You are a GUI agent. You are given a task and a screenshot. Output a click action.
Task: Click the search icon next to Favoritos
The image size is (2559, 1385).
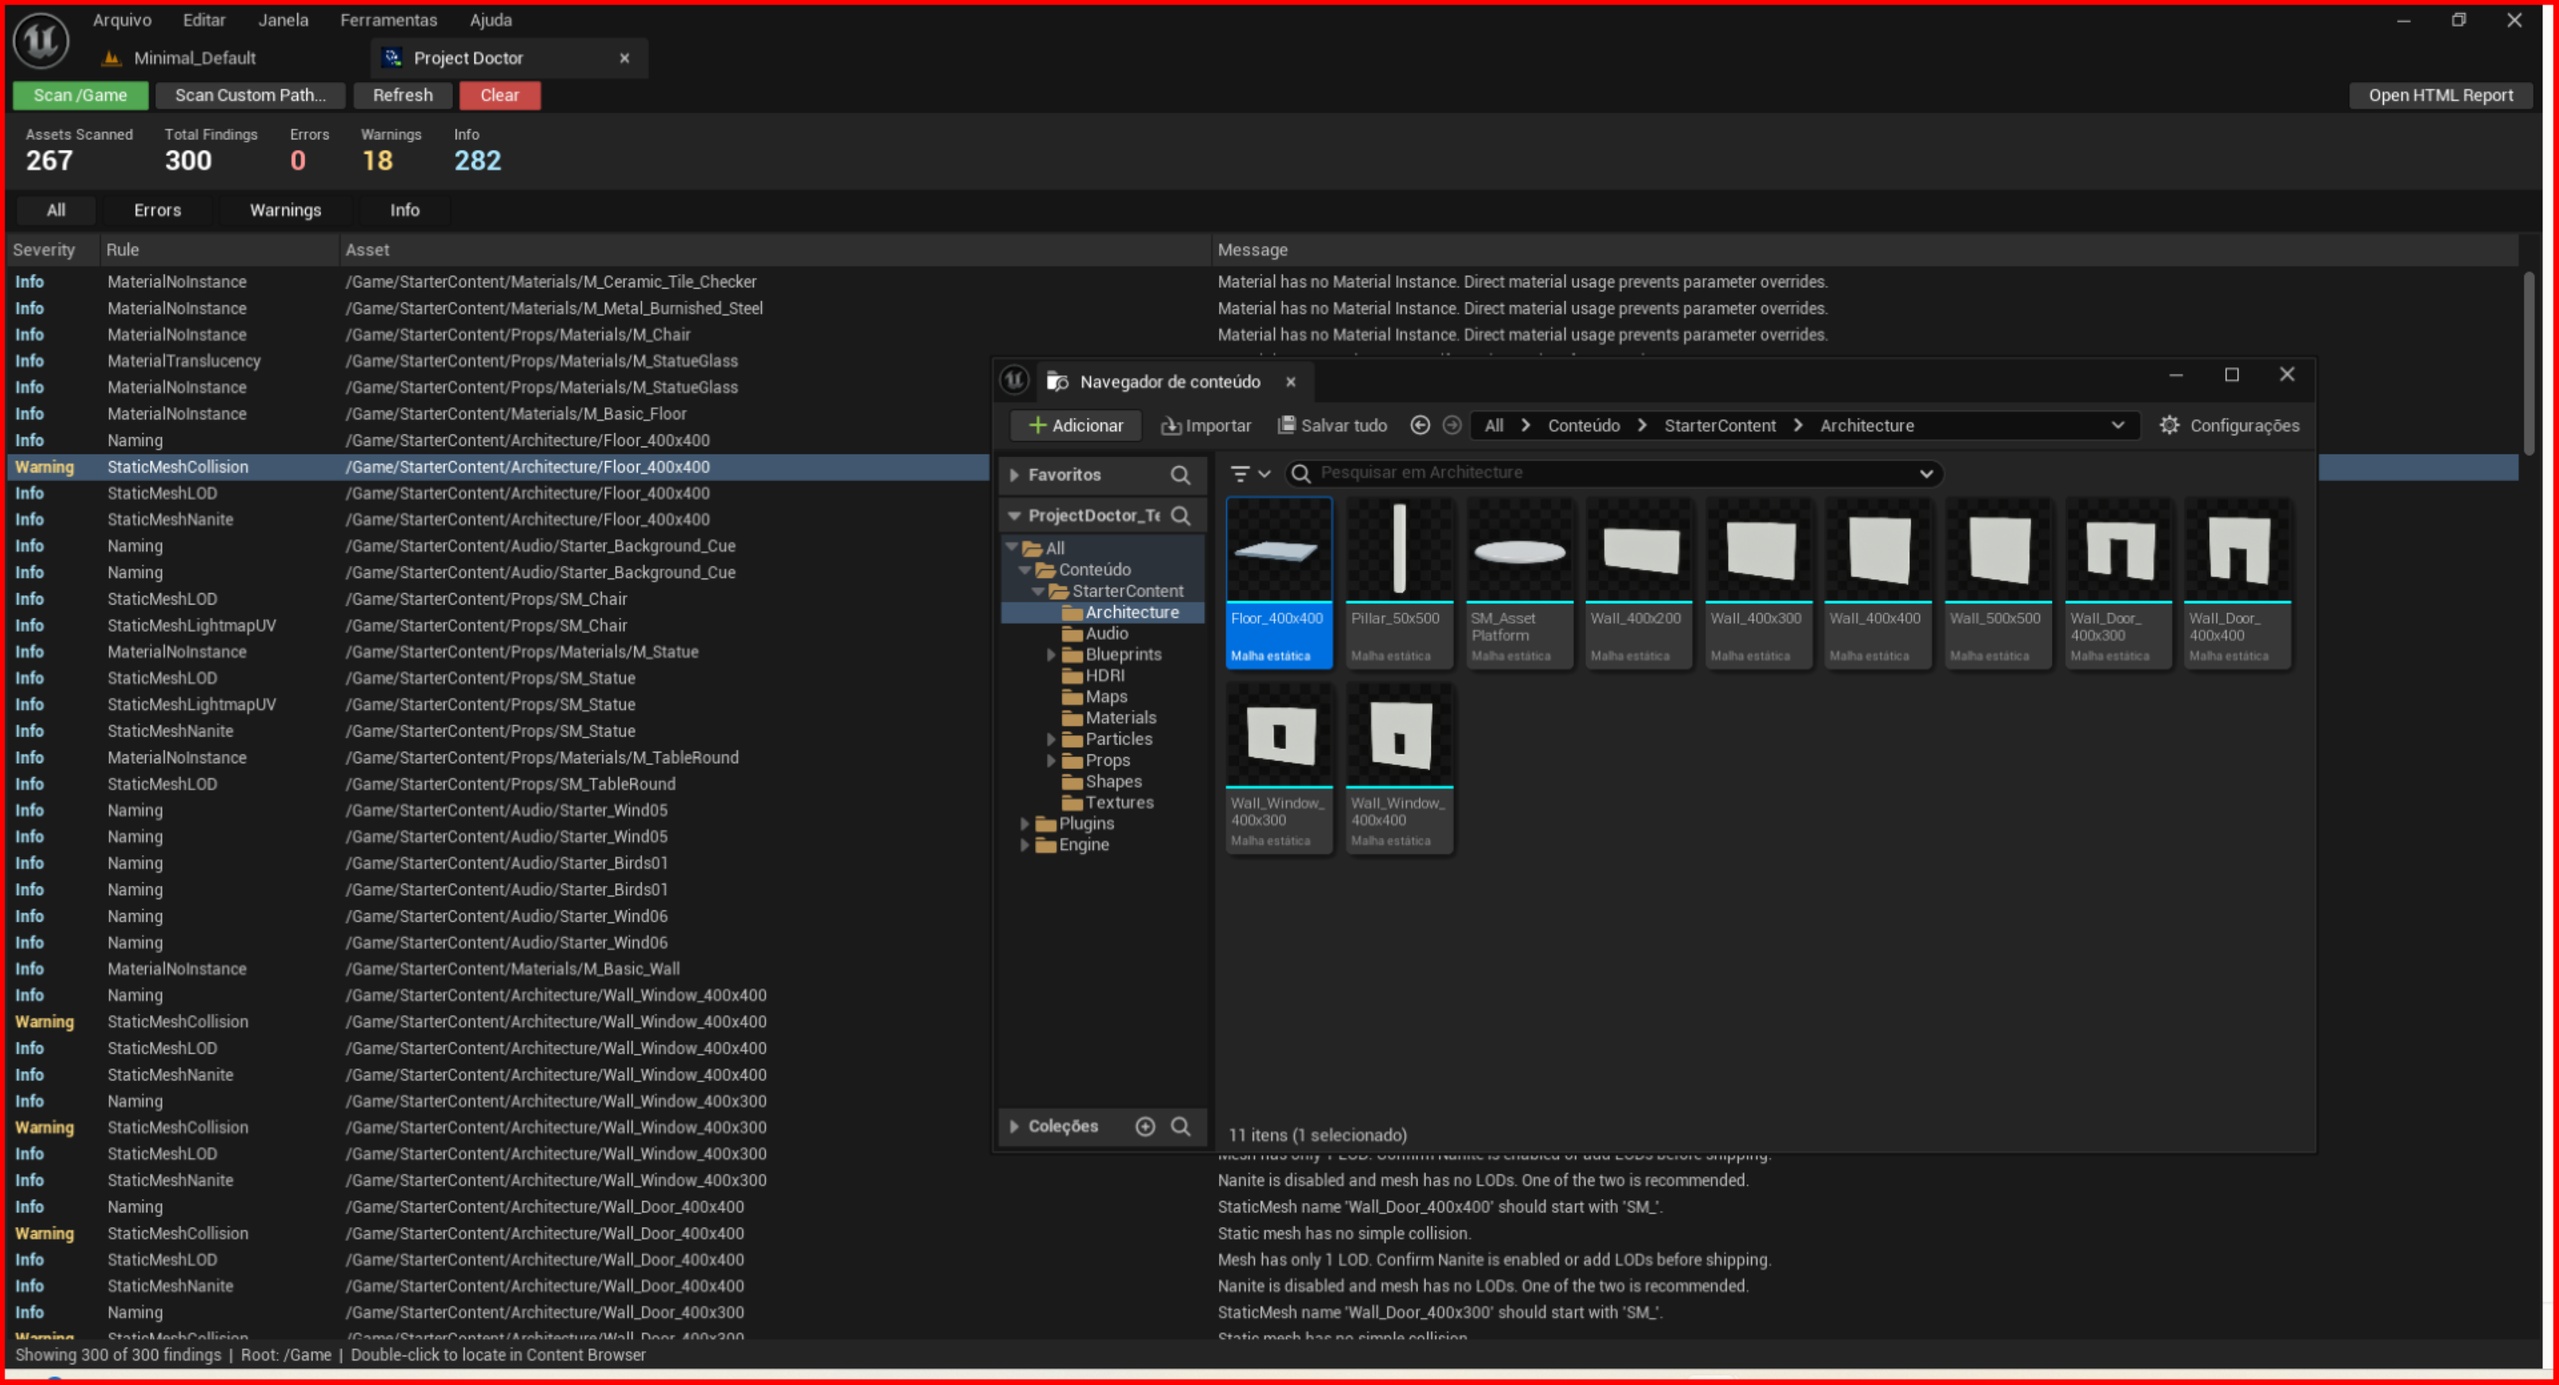[x=1181, y=475]
